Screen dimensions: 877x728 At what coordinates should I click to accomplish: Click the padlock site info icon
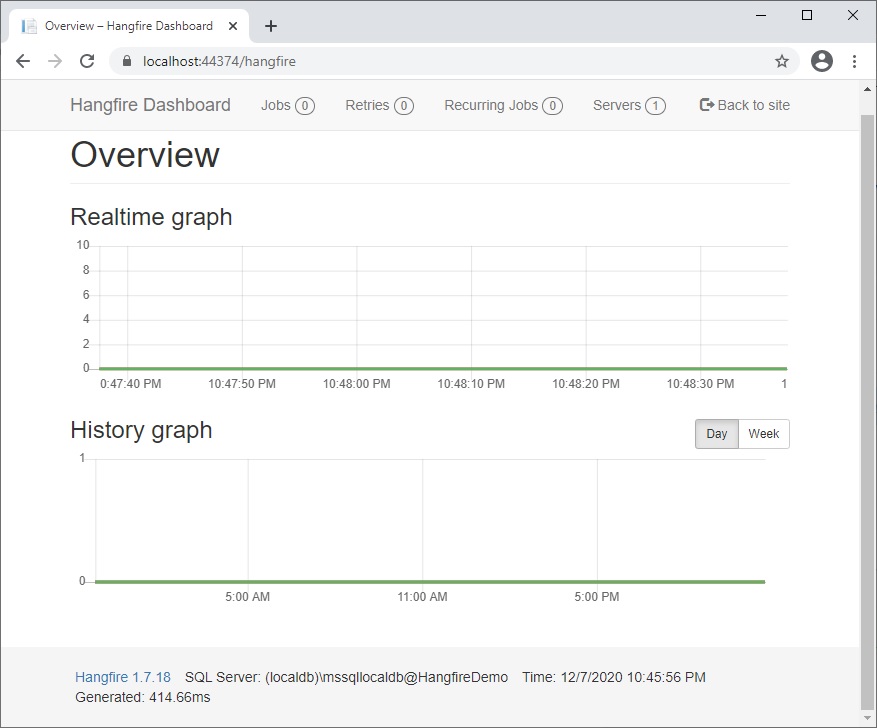[x=126, y=61]
